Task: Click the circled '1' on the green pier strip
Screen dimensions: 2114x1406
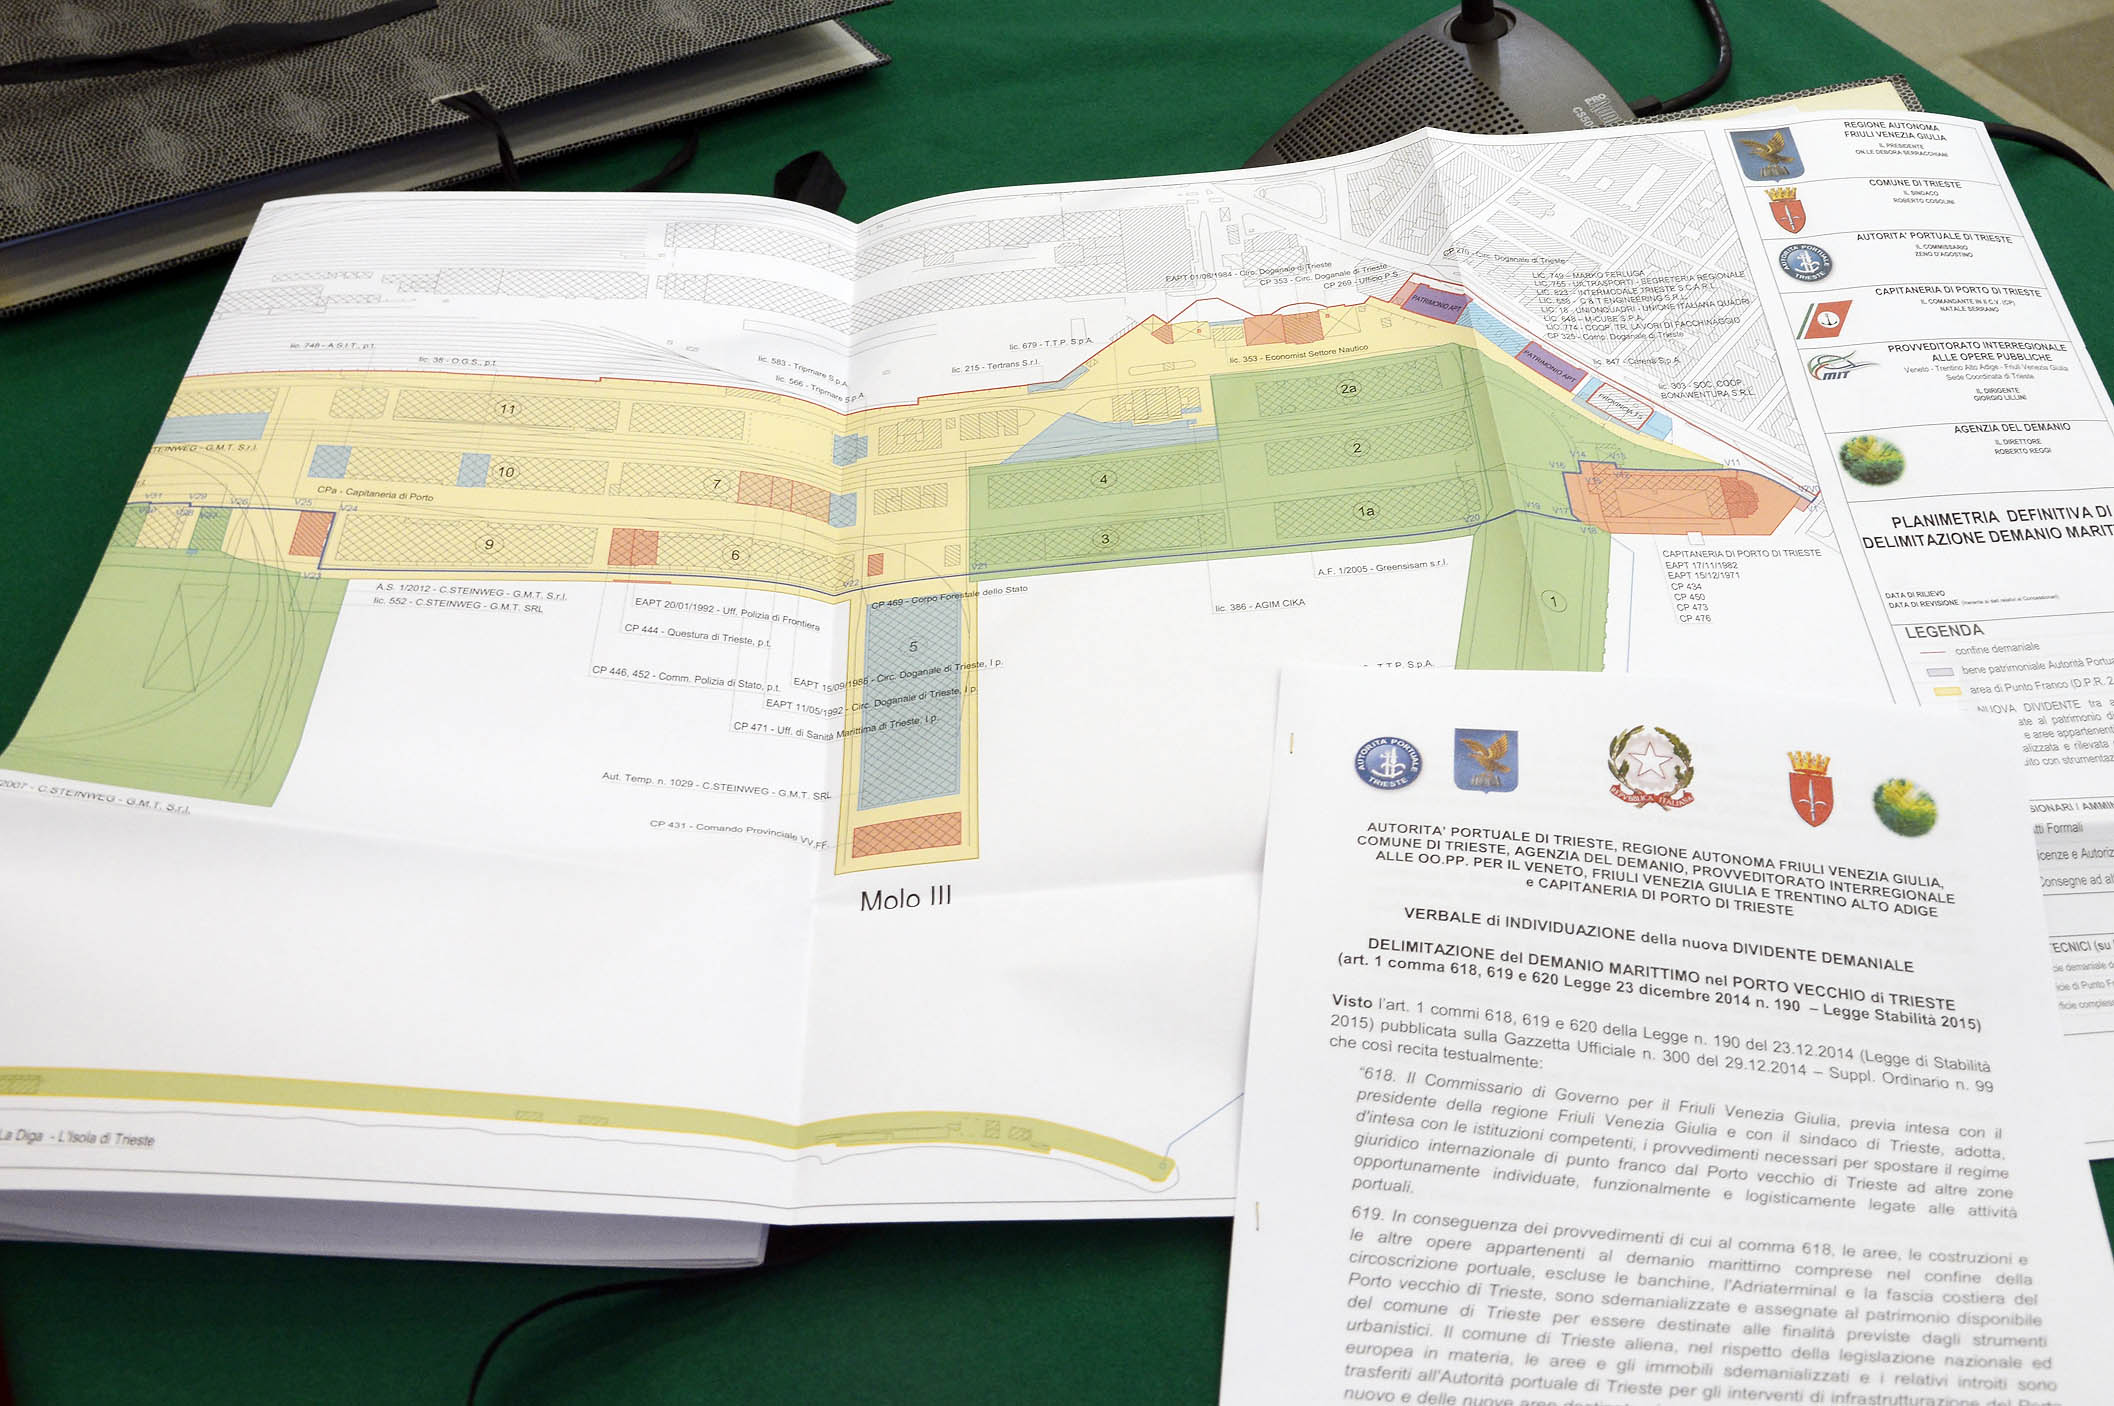Action: 1552,601
